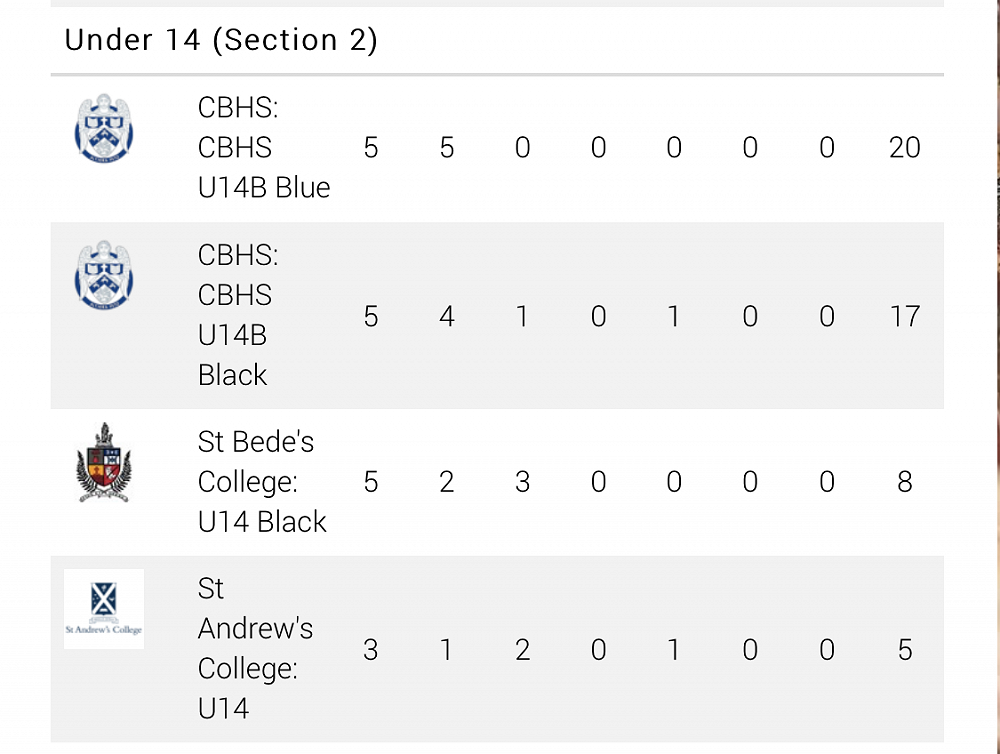Click the 17 points total for CBHS U14B Black
The image size is (1000, 754).
904,316
